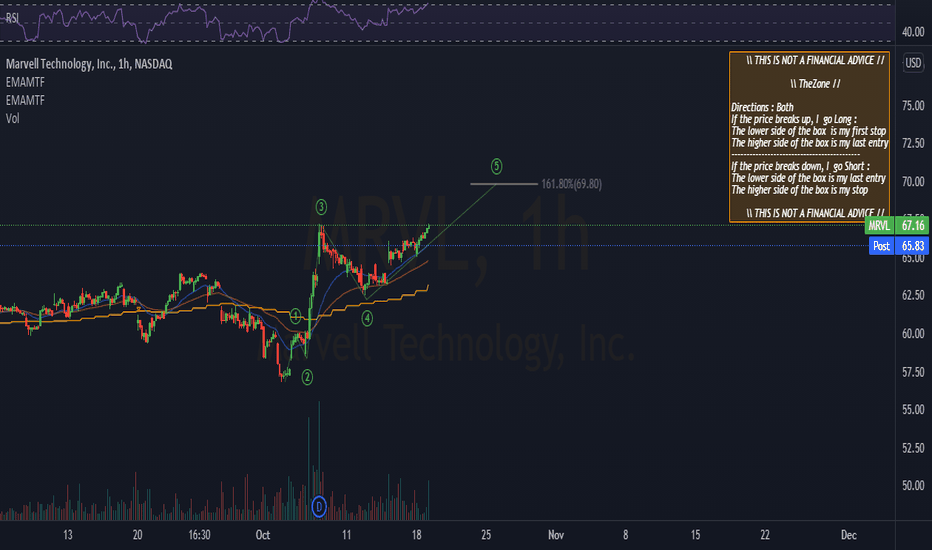Click the top 'THIS IS NOT A FINANCIAL ADVICE' line
This screenshot has width=932, height=550.
coord(815,60)
